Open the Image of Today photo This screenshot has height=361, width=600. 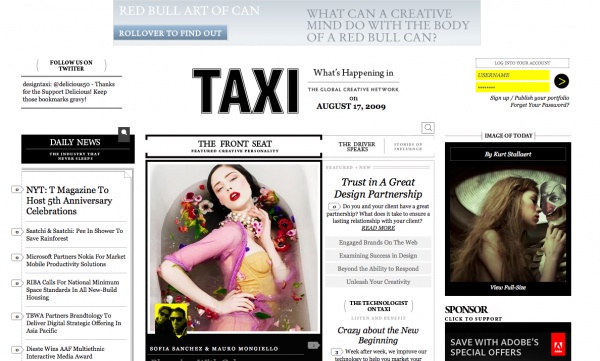click(x=508, y=225)
